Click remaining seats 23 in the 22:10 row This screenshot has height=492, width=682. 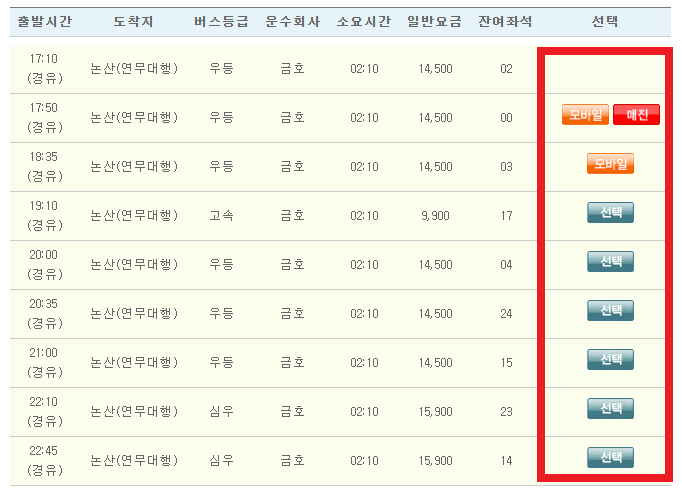pyautogui.click(x=506, y=412)
